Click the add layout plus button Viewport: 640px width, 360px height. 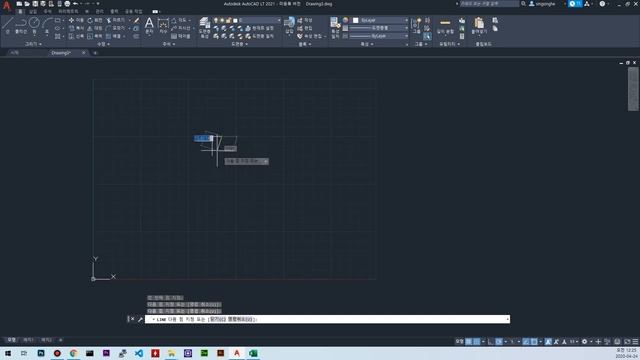click(x=61, y=340)
